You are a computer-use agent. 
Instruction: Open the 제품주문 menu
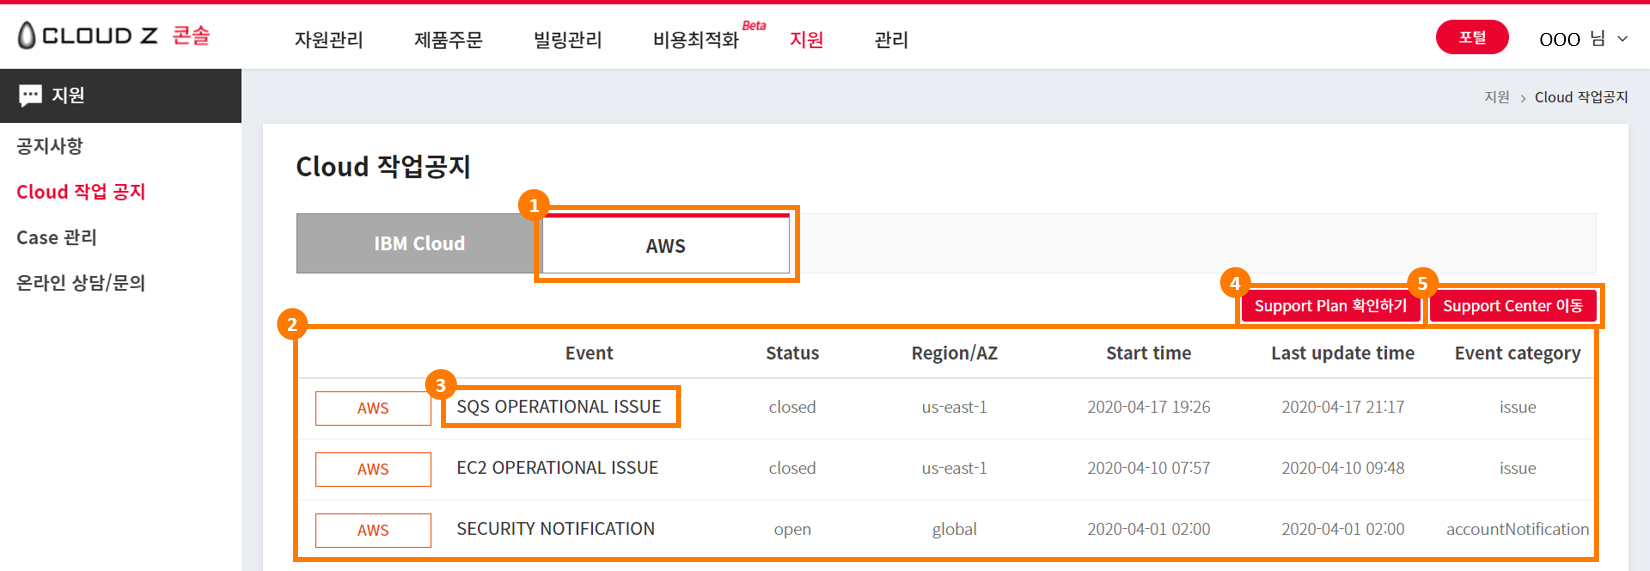pyautogui.click(x=448, y=40)
